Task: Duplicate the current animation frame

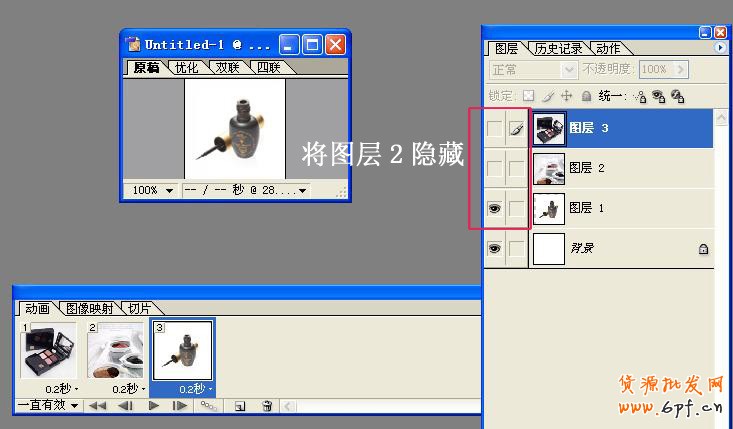Action: click(x=239, y=406)
